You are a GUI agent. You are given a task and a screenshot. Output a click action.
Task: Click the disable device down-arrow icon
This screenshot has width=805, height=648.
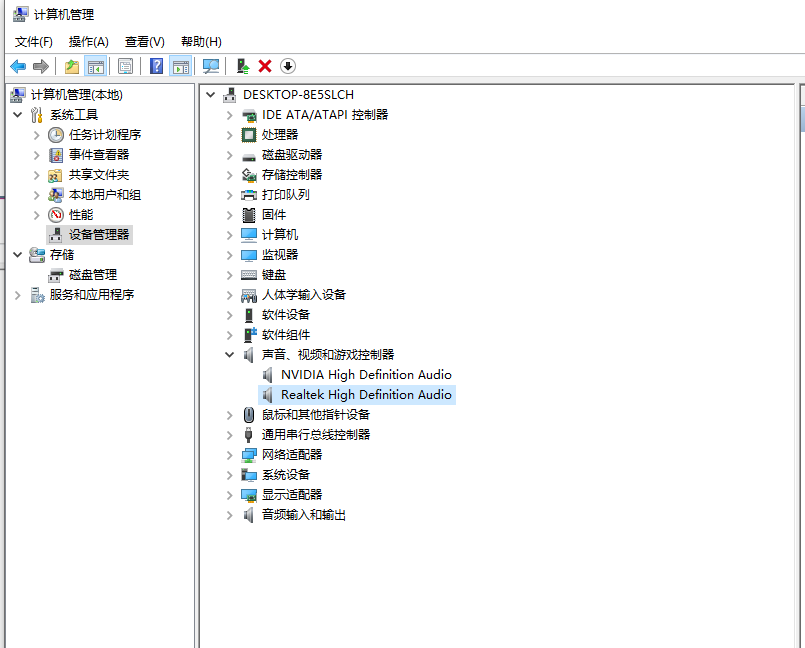click(287, 65)
